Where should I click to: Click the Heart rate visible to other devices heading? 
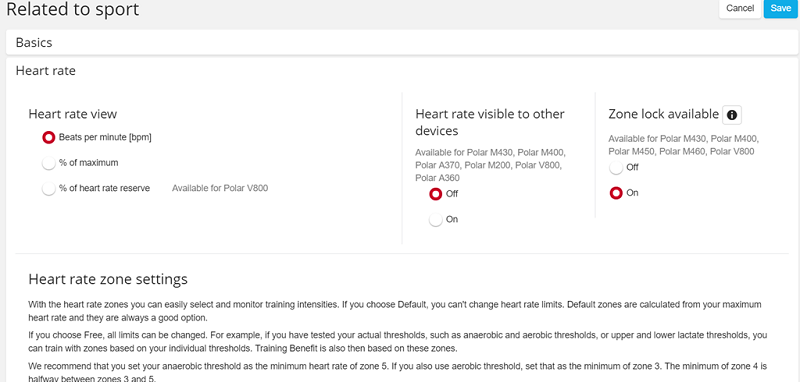pos(490,122)
